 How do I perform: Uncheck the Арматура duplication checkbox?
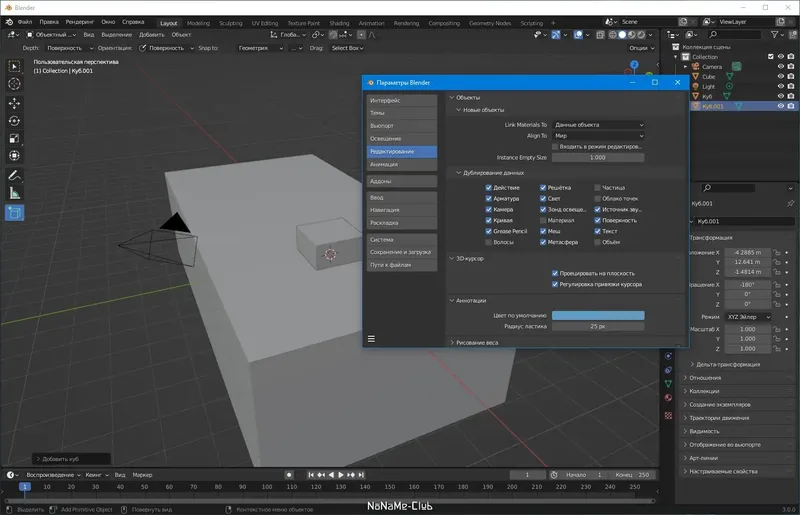pos(489,198)
